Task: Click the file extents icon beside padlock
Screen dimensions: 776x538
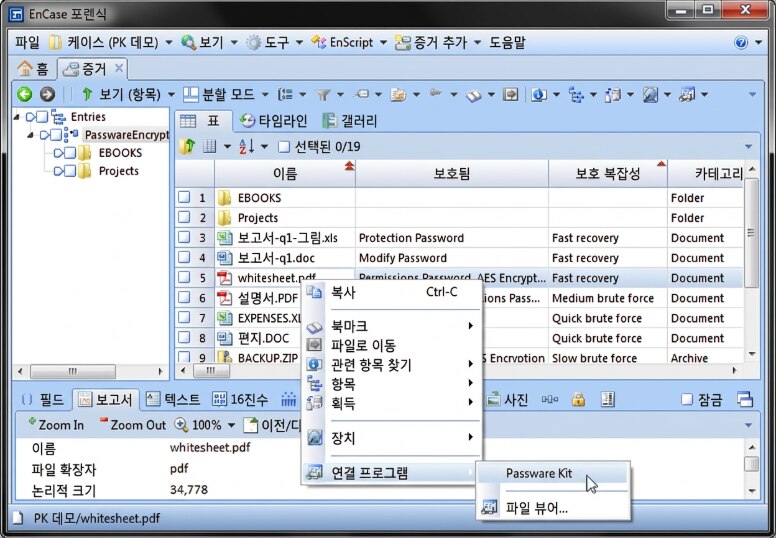Action: coord(608,399)
